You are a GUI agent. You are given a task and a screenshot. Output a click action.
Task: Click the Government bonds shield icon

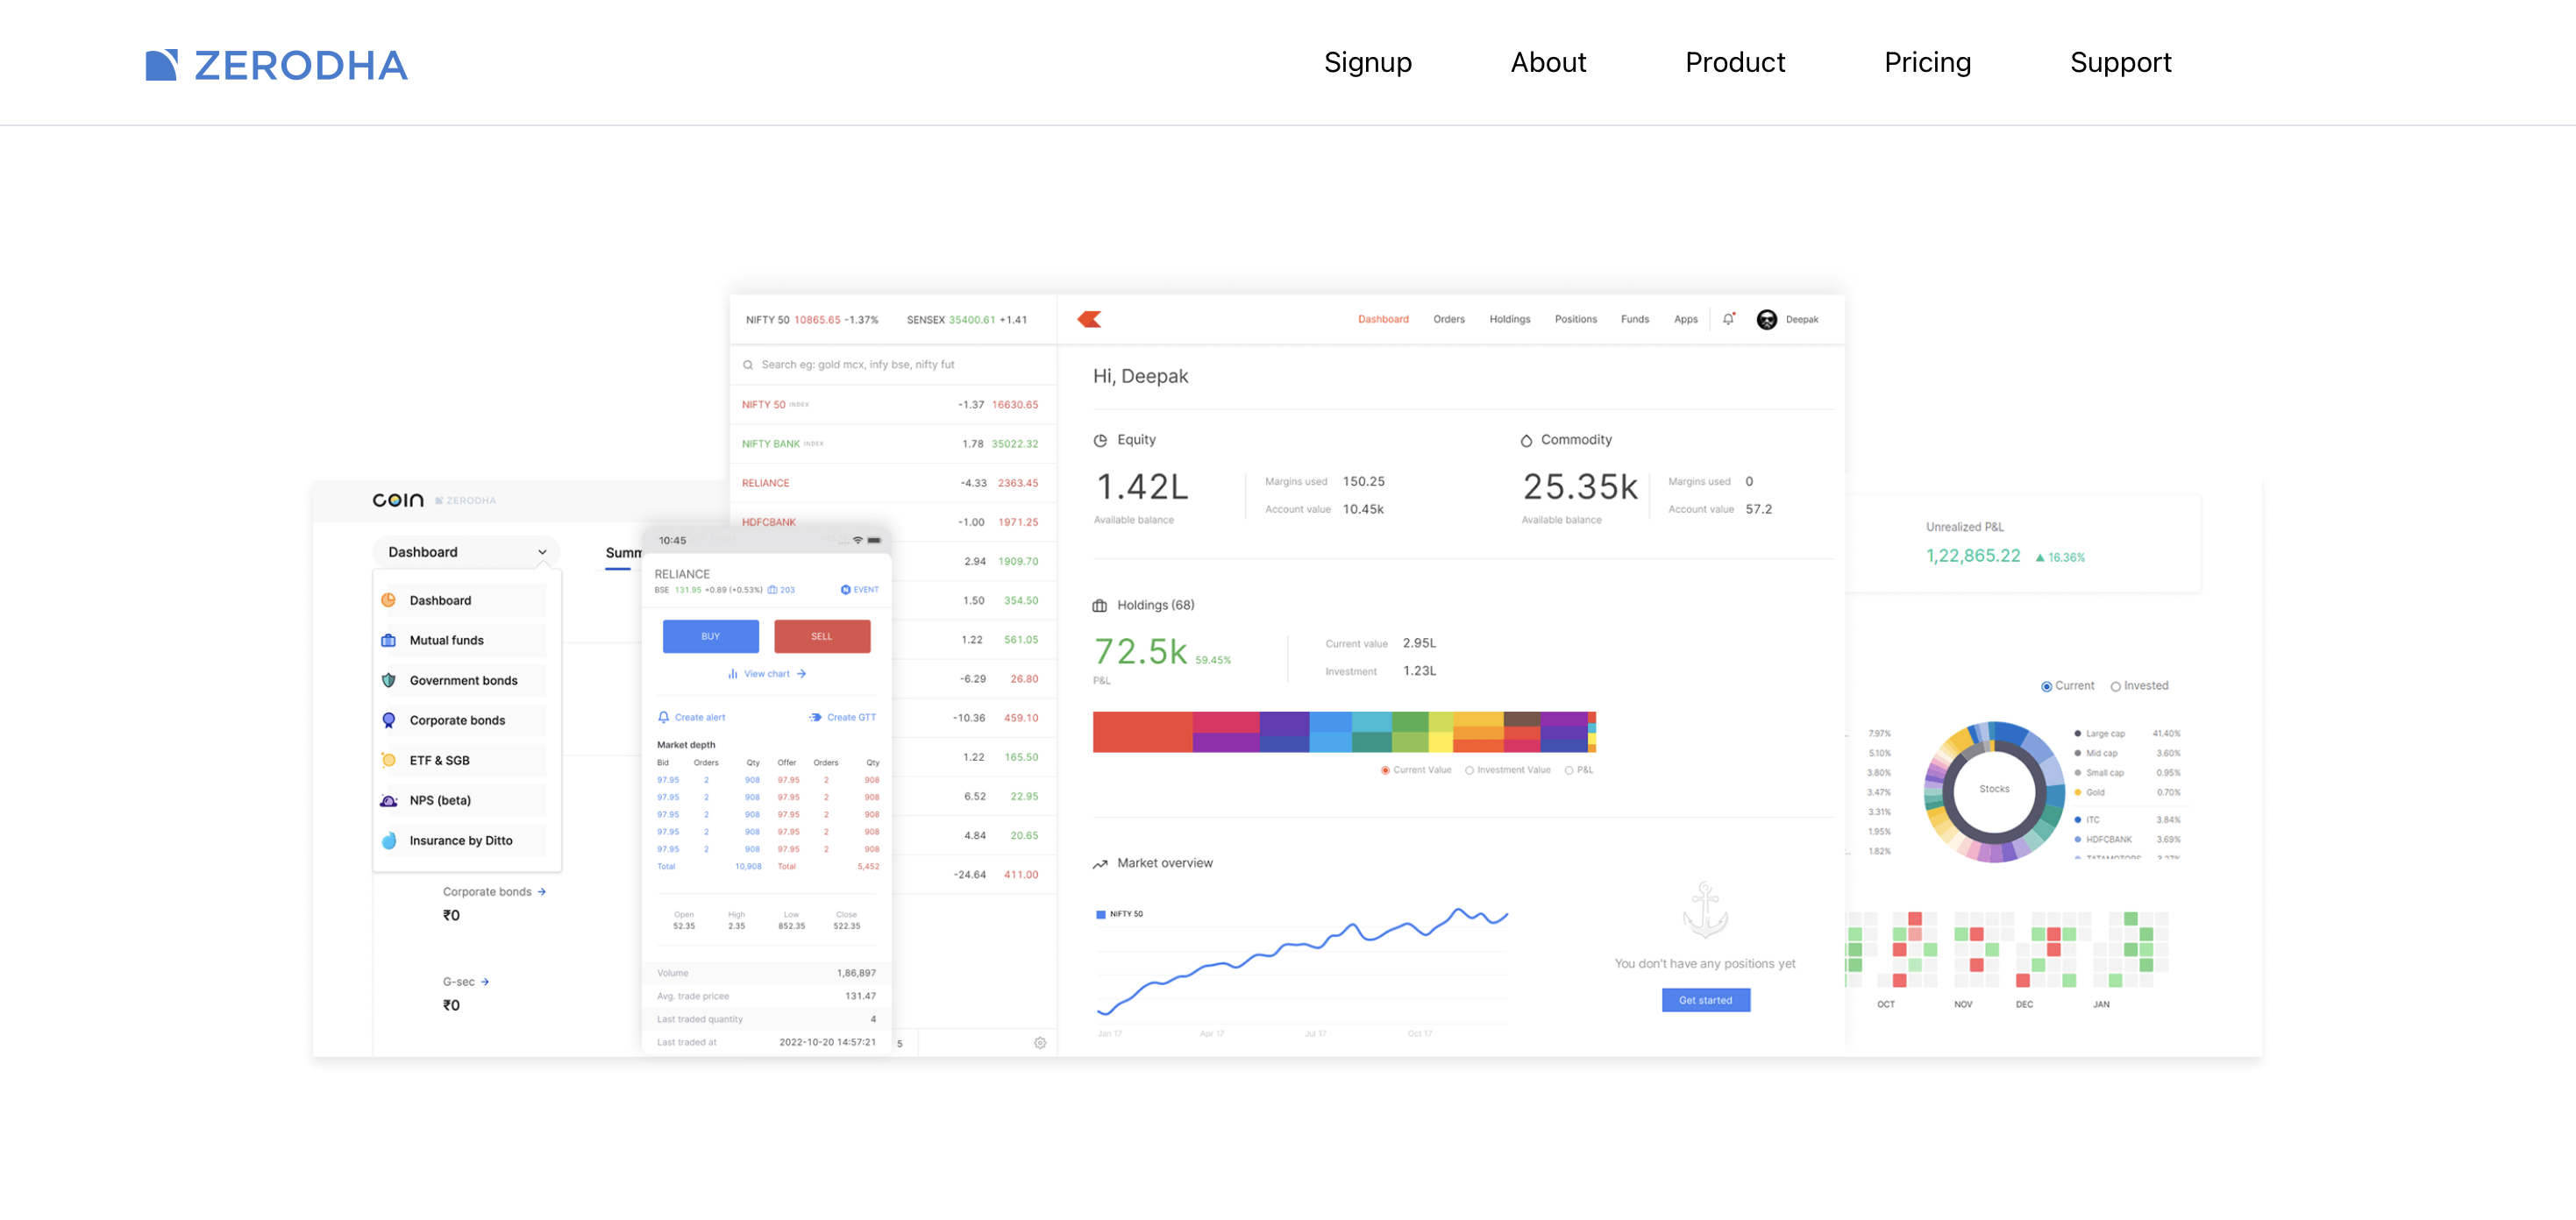coord(389,680)
